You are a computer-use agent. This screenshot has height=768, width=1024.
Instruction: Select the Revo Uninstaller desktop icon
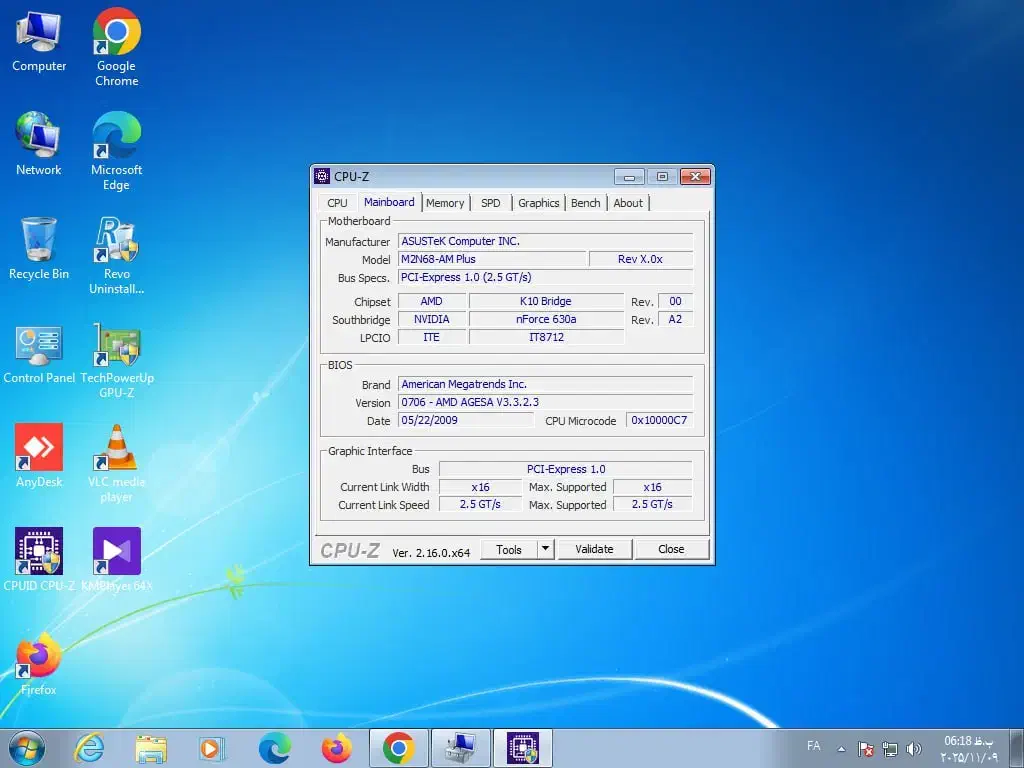coord(117,242)
